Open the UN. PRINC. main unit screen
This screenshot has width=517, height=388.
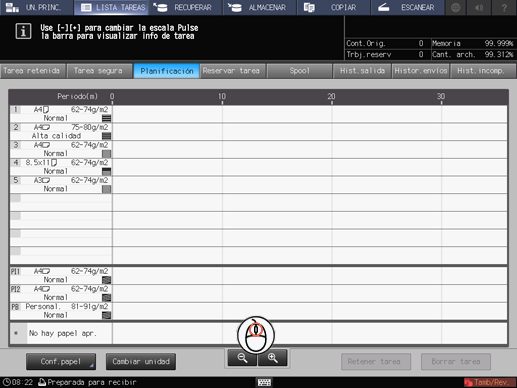36,7
